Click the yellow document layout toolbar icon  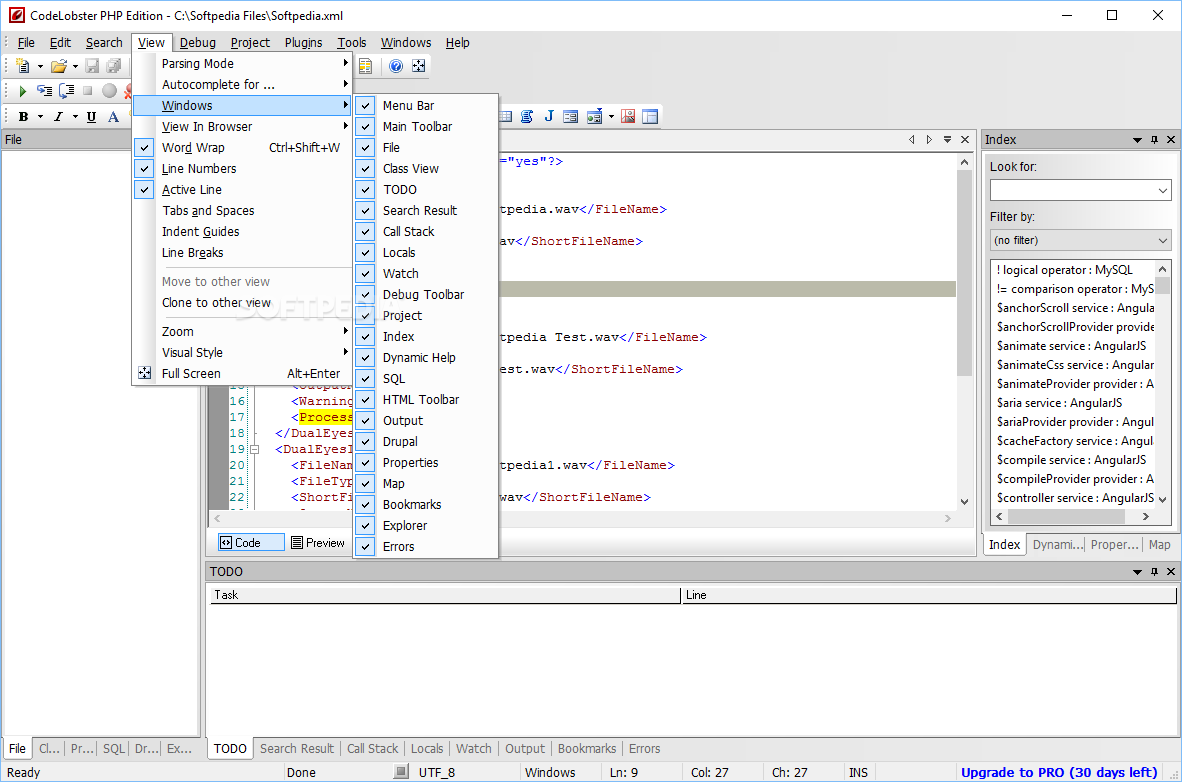tap(366, 66)
